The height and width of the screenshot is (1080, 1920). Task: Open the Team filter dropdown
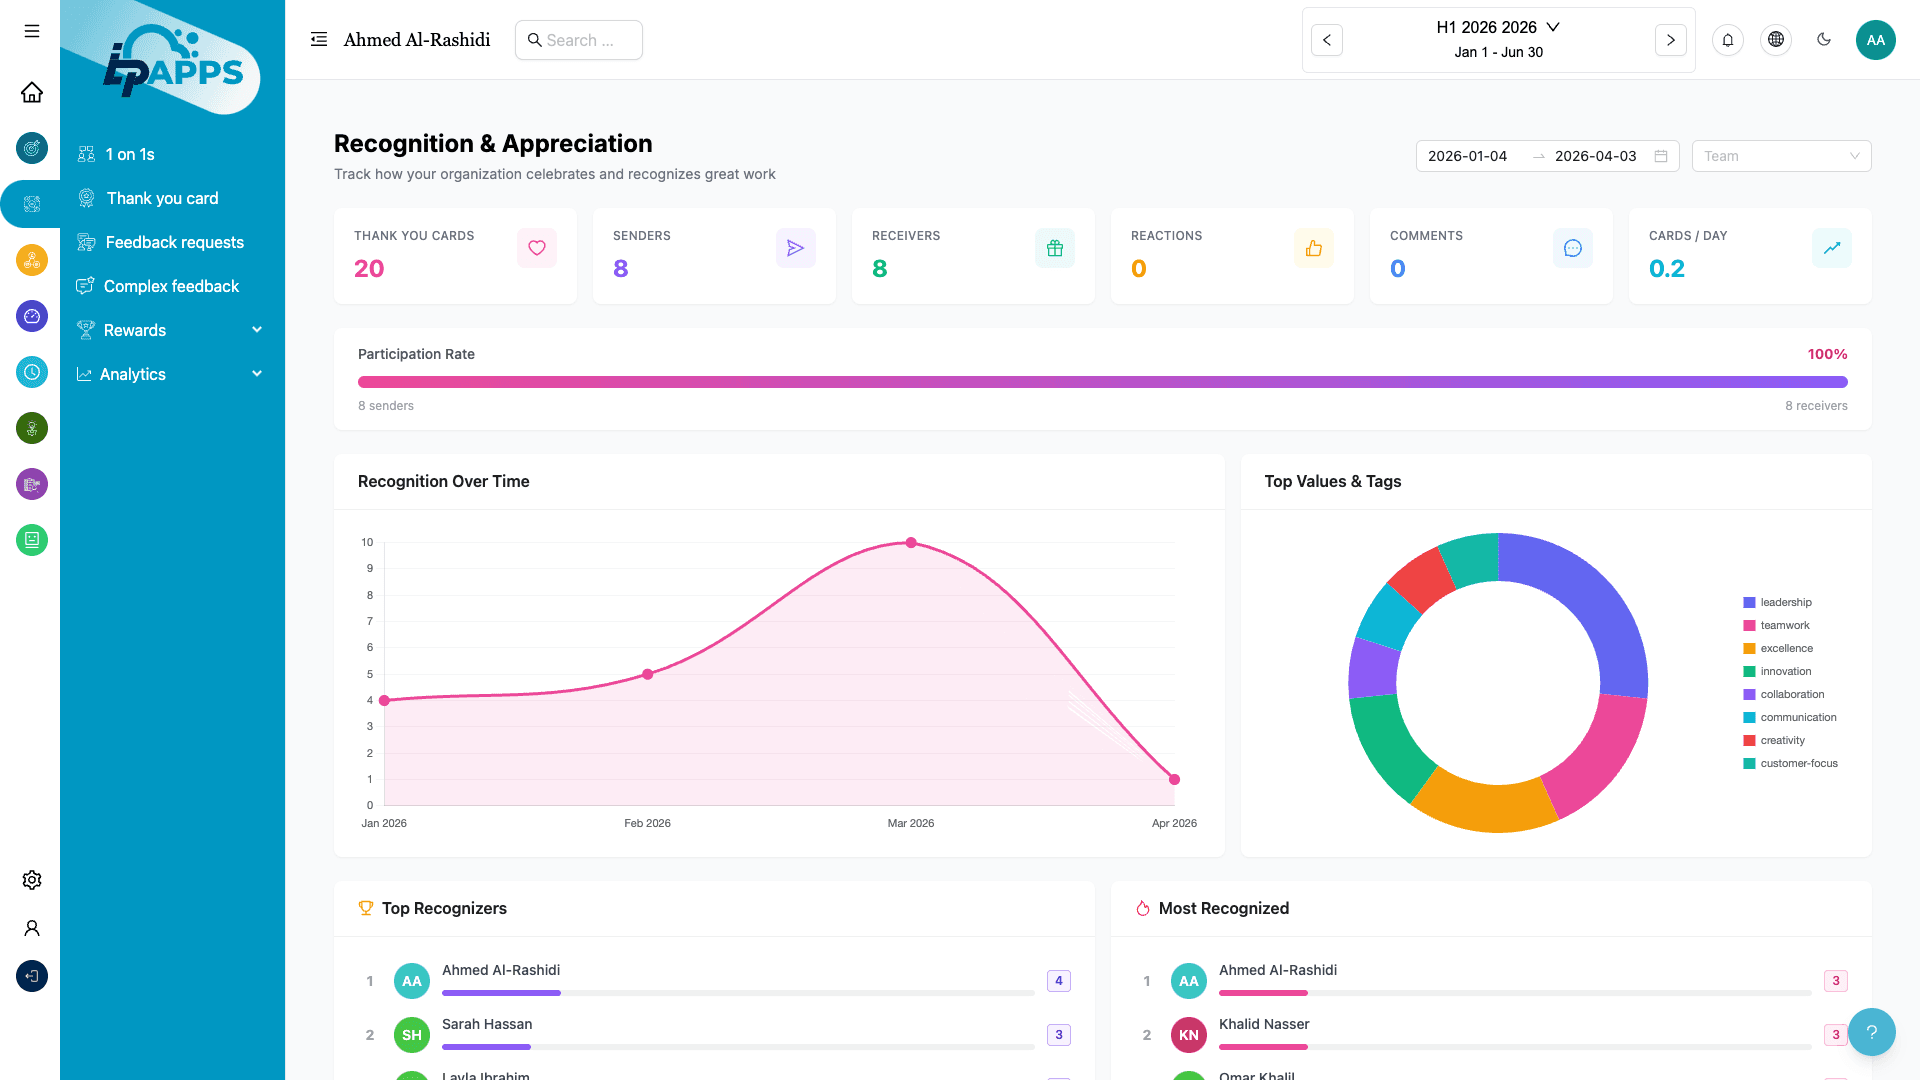pos(1782,156)
